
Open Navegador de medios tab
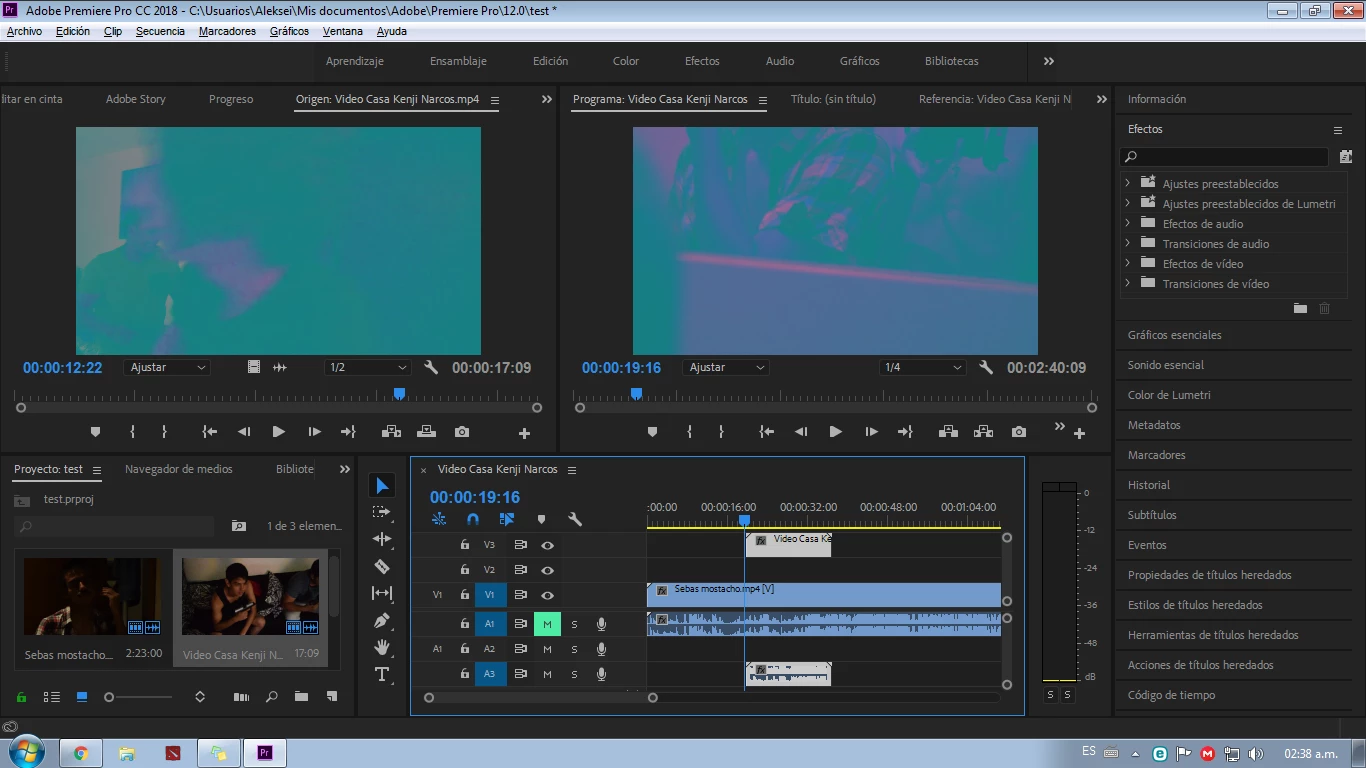pyautogui.click(x=178, y=469)
